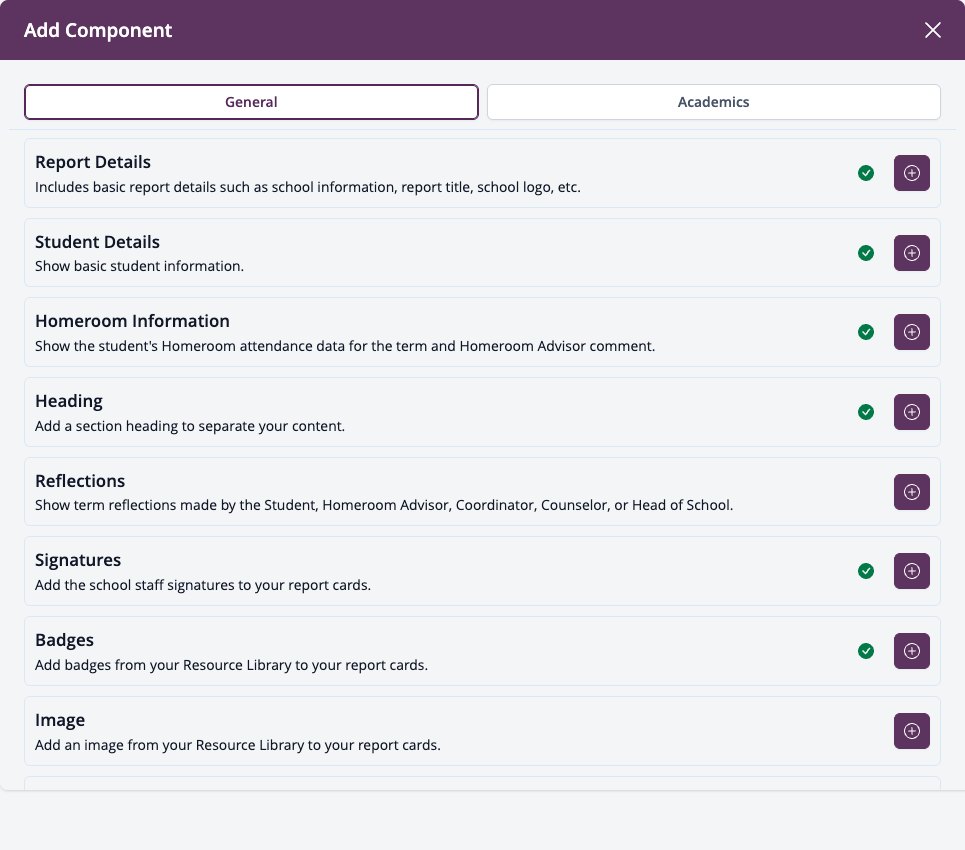The width and height of the screenshot is (965, 850).
Task: Close the Add Component dialog
Action: (x=932, y=30)
